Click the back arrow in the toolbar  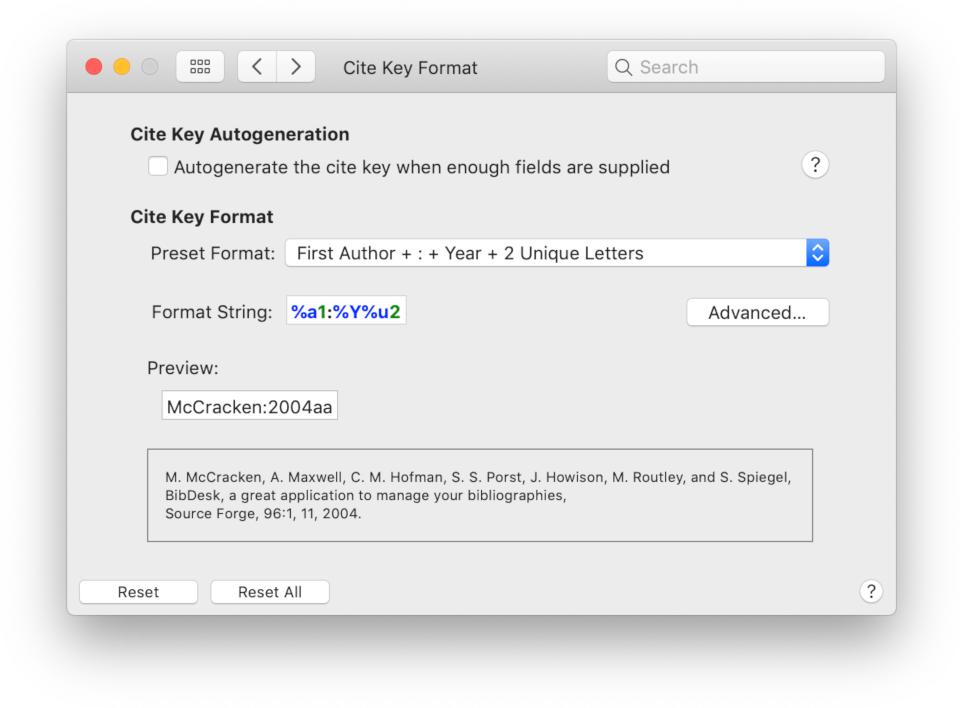[257, 66]
